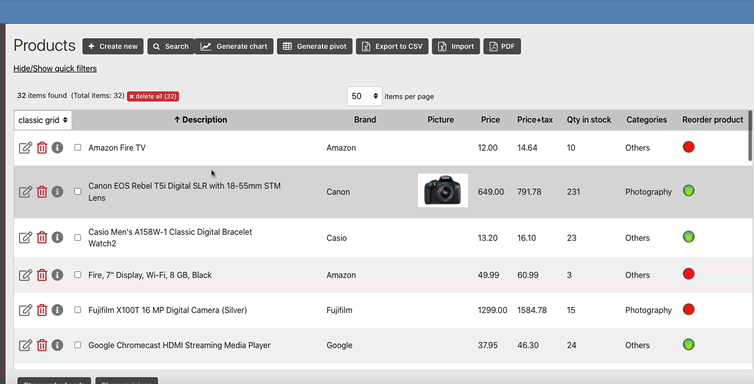The image size is (754, 384).
Task: Click the red delete all (32) button
Action: (x=153, y=96)
